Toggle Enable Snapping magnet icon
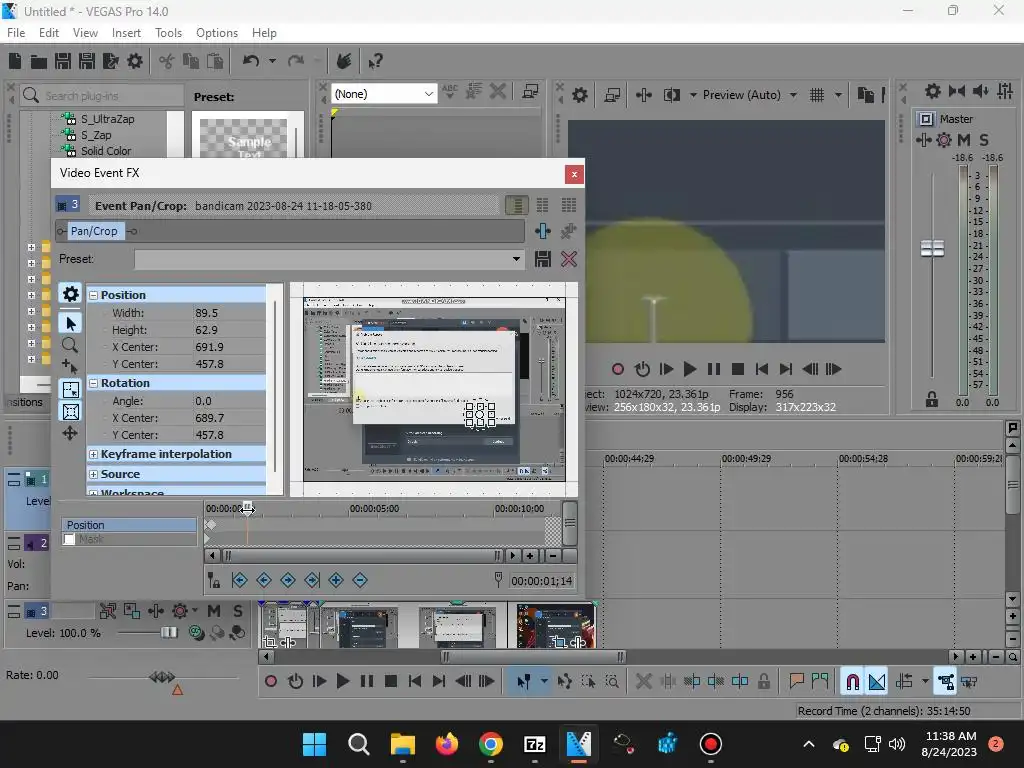 point(852,682)
